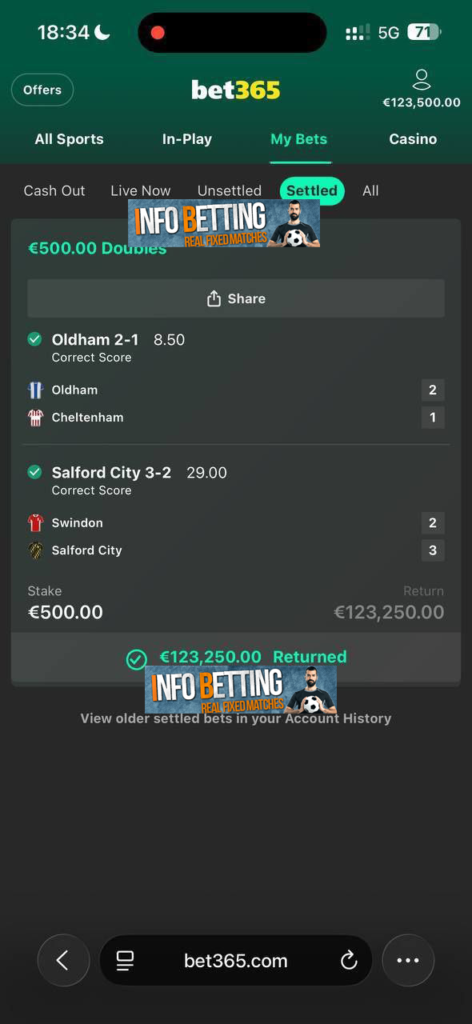Tap the Cheltenham team kit icon

point(35,418)
